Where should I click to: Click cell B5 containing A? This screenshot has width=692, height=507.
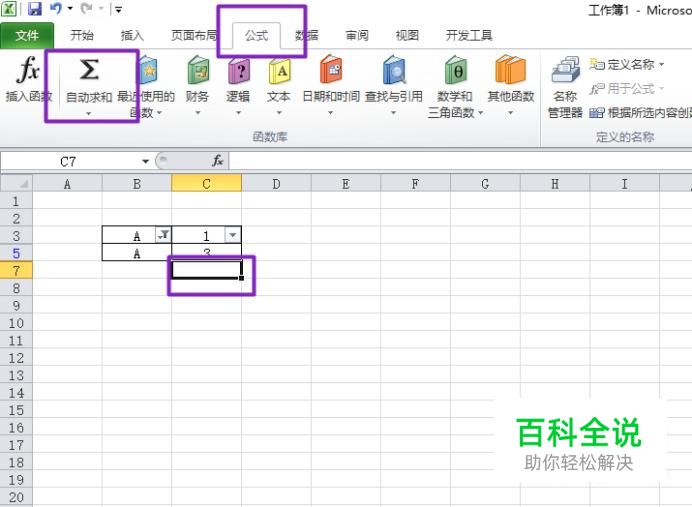click(137, 253)
